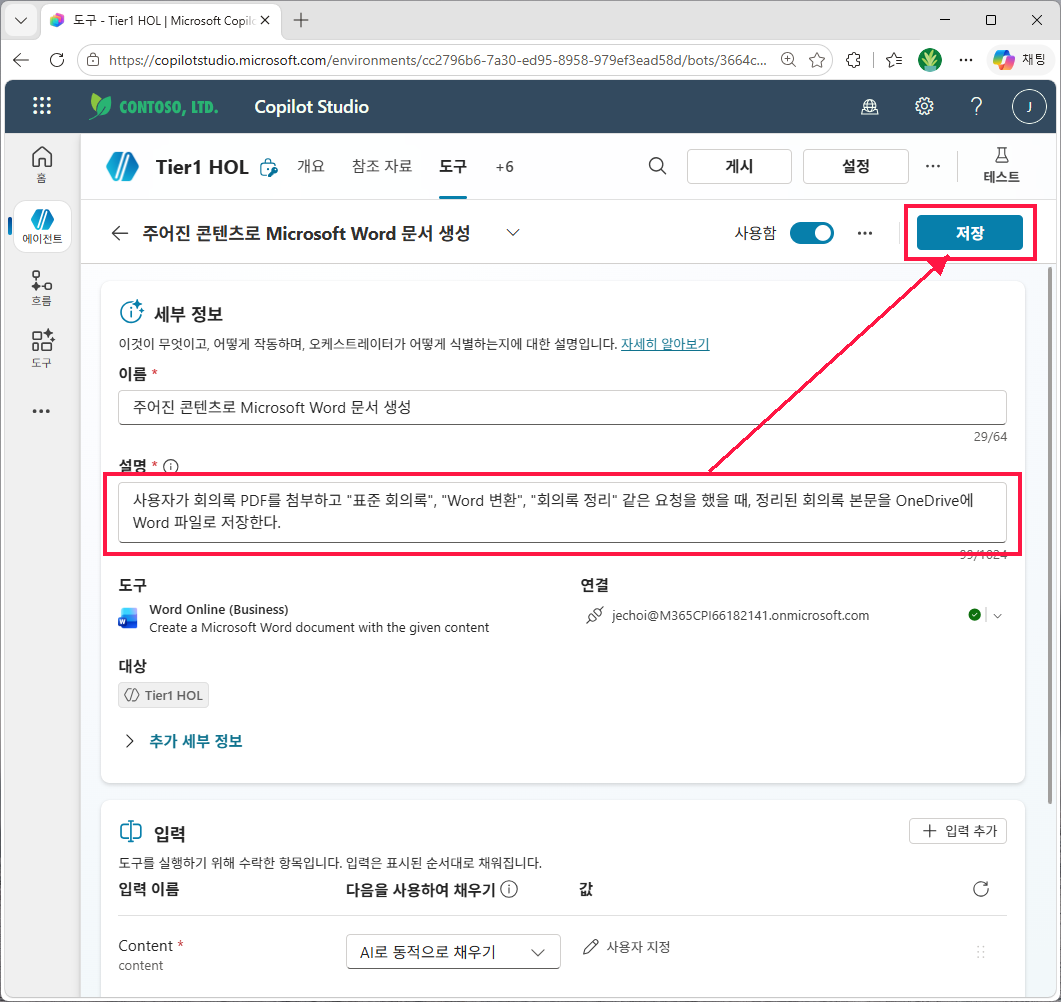Viewport: 1061px width, 1002px height.
Task: Open a new browser tab
Action: coord(300,20)
